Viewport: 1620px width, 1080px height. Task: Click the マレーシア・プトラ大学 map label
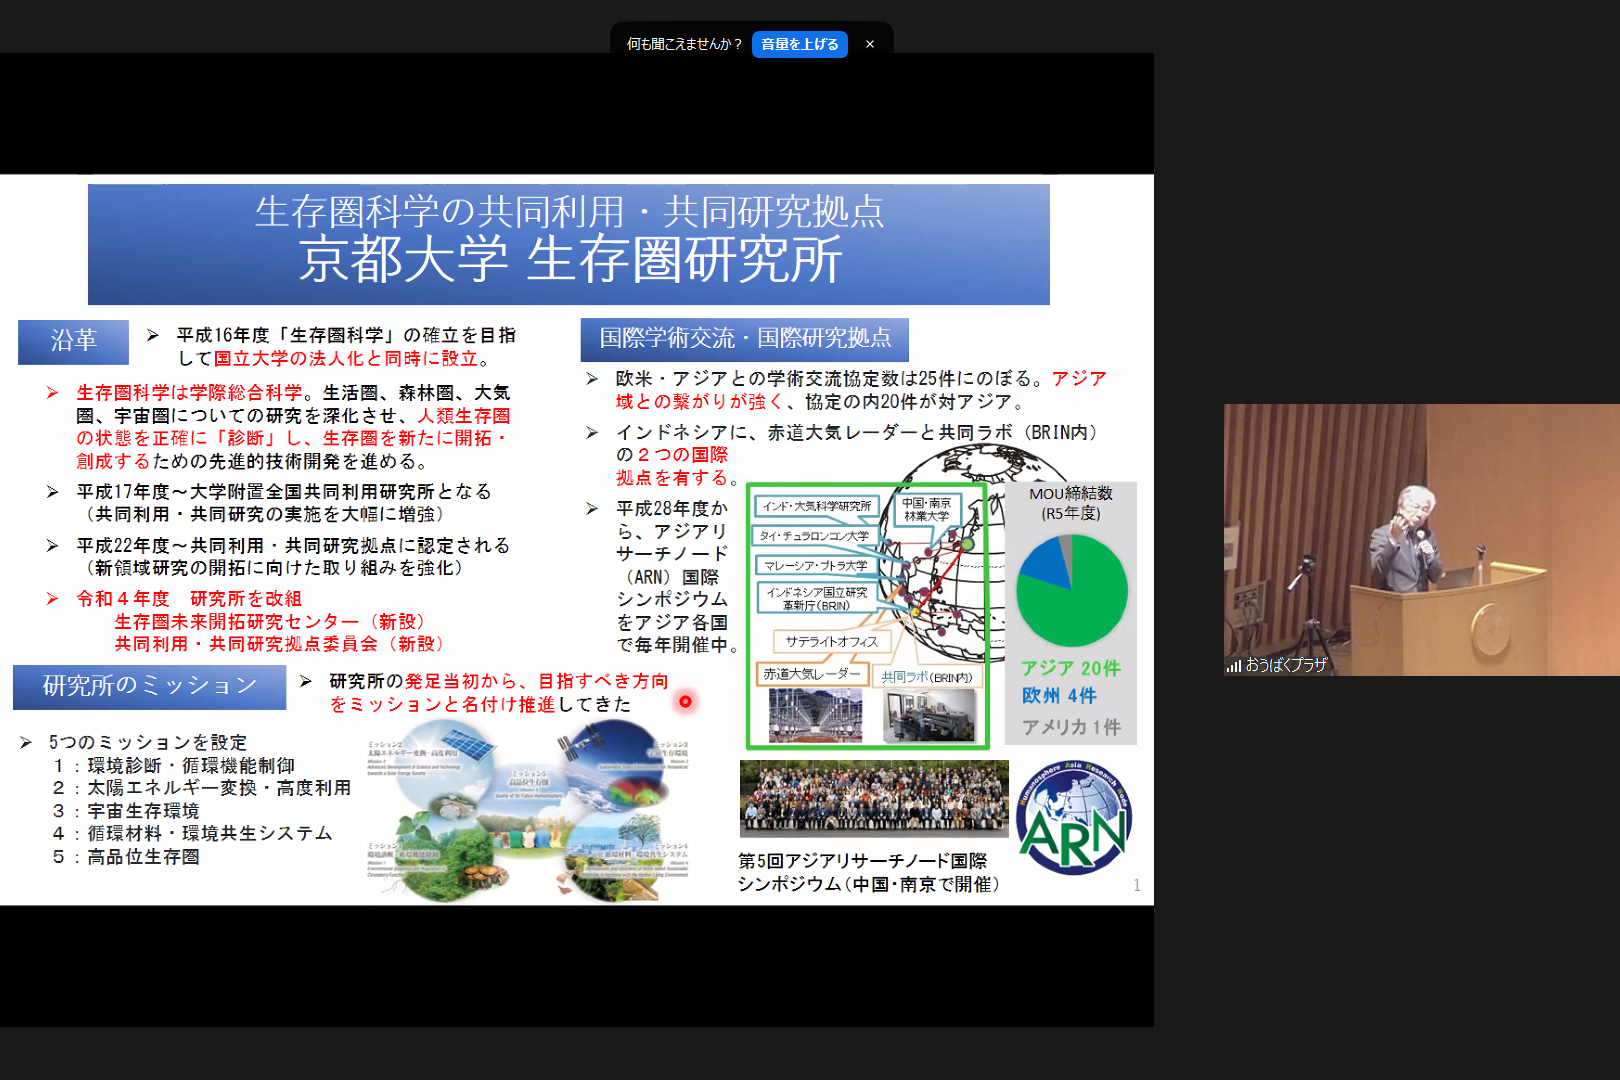(x=816, y=566)
